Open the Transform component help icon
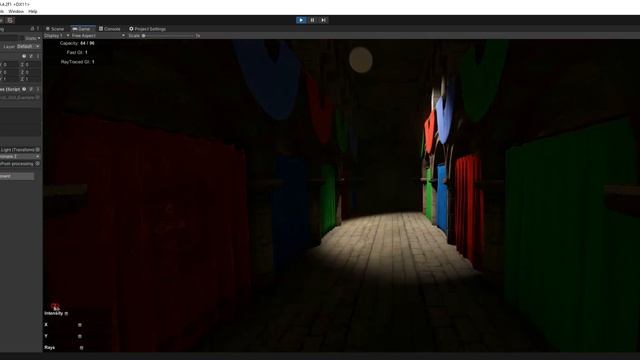The image size is (640, 360). tap(24, 56)
